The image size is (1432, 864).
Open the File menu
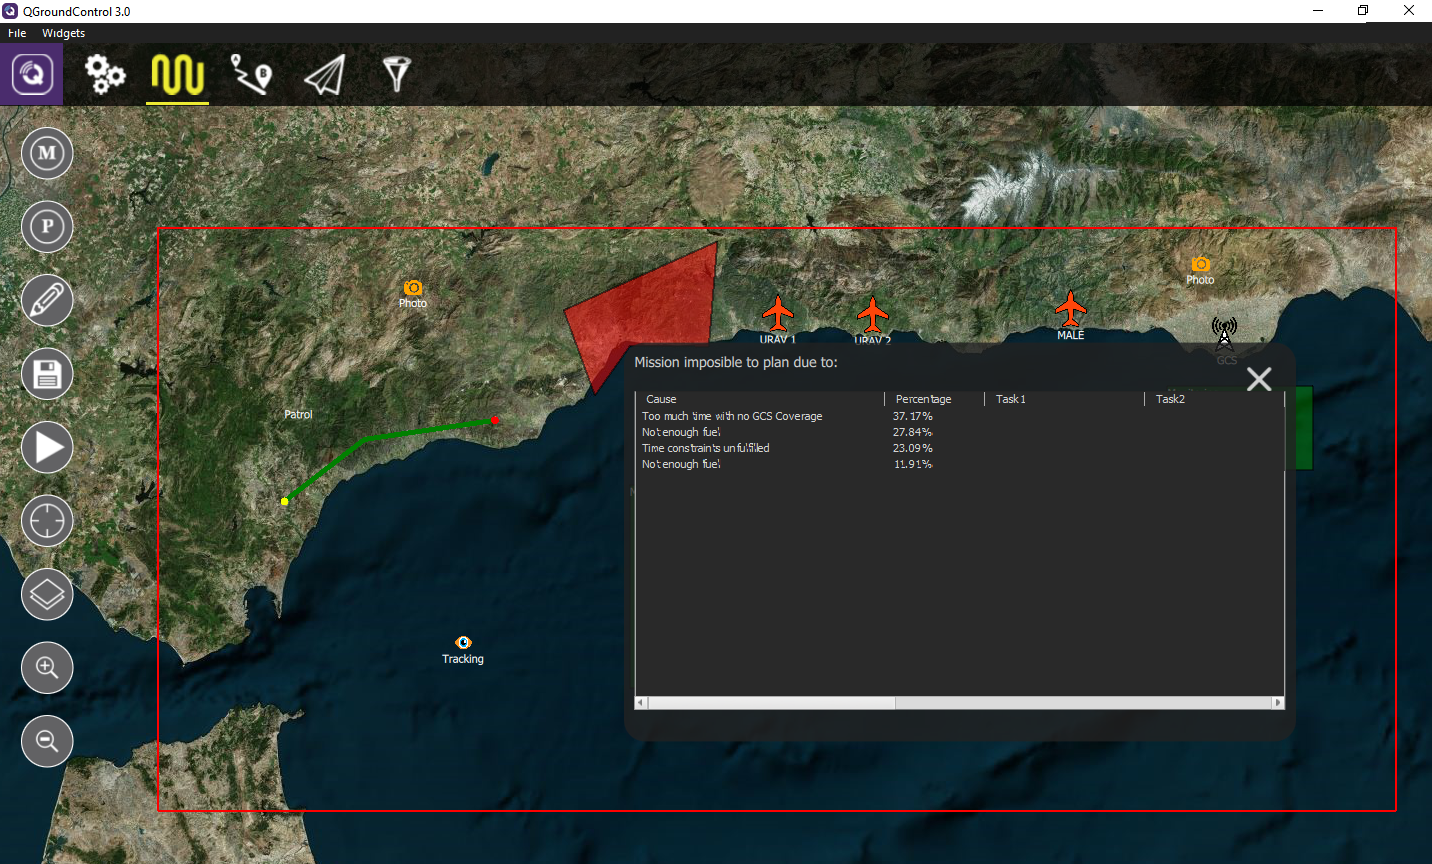(x=17, y=33)
